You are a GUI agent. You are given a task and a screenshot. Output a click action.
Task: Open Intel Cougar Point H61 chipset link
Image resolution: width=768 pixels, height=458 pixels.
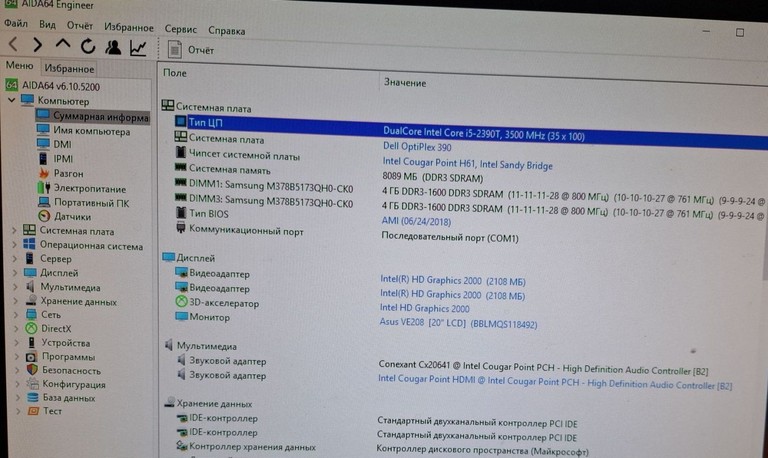(x=467, y=163)
